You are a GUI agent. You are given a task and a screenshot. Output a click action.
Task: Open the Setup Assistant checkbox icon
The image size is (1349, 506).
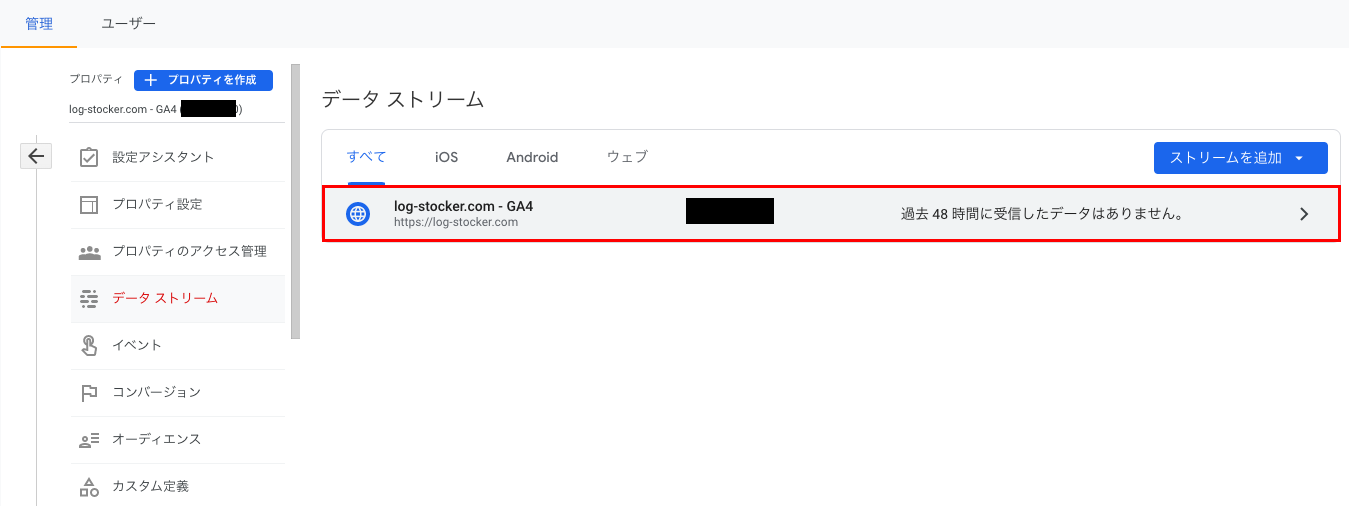89,157
